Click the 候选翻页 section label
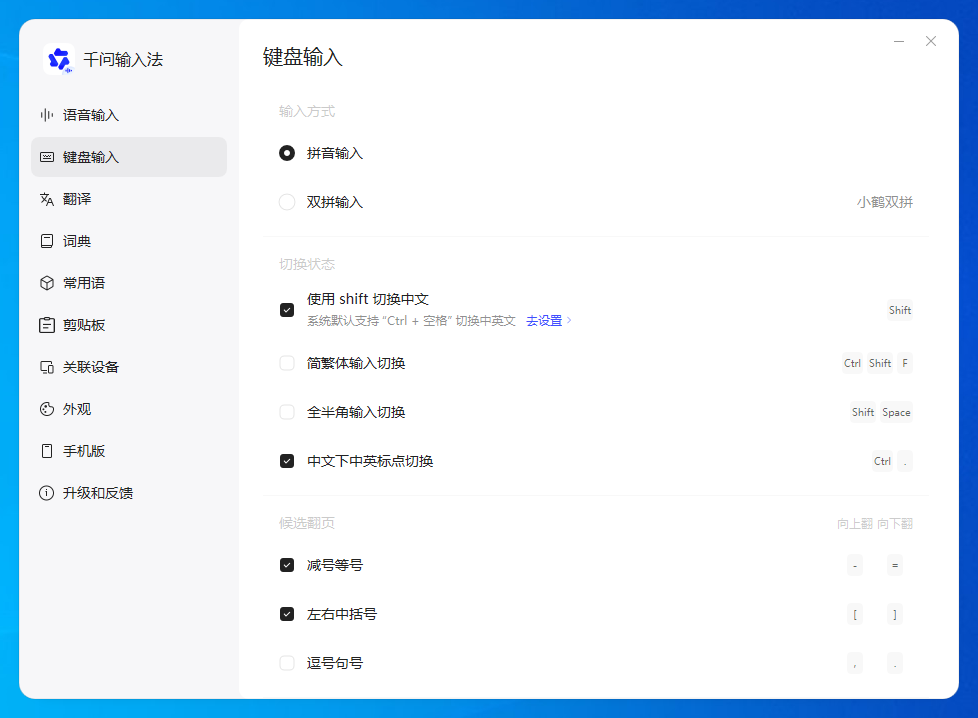Screen dimensions: 978x718 307,523
